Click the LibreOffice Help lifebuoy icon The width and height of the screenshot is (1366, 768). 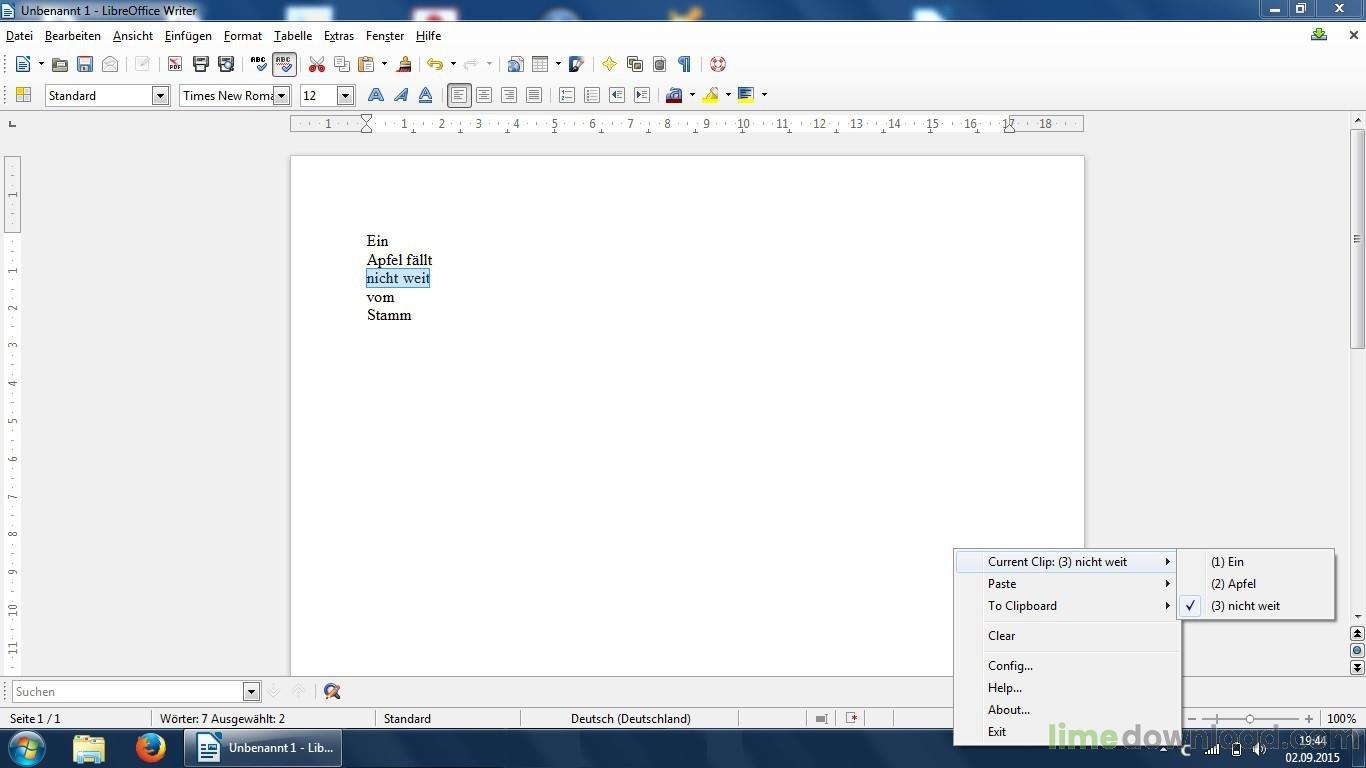click(x=717, y=64)
